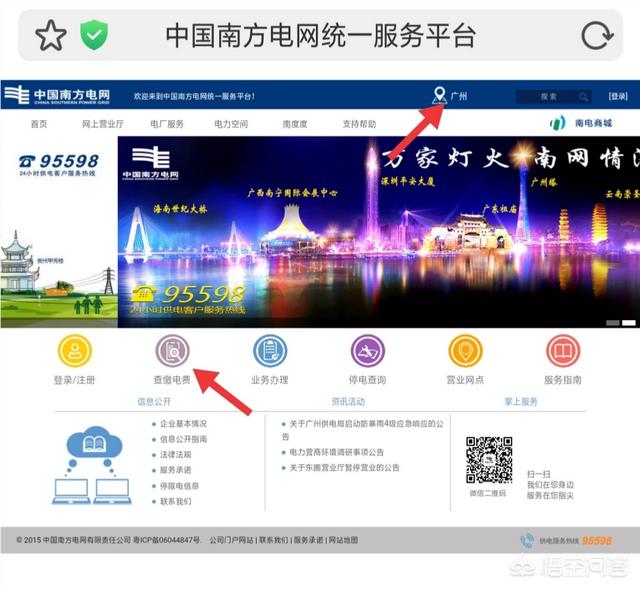The width and height of the screenshot is (640, 589).
Task: Reload the page with refresh icon
Action: [x=597, y=35]
